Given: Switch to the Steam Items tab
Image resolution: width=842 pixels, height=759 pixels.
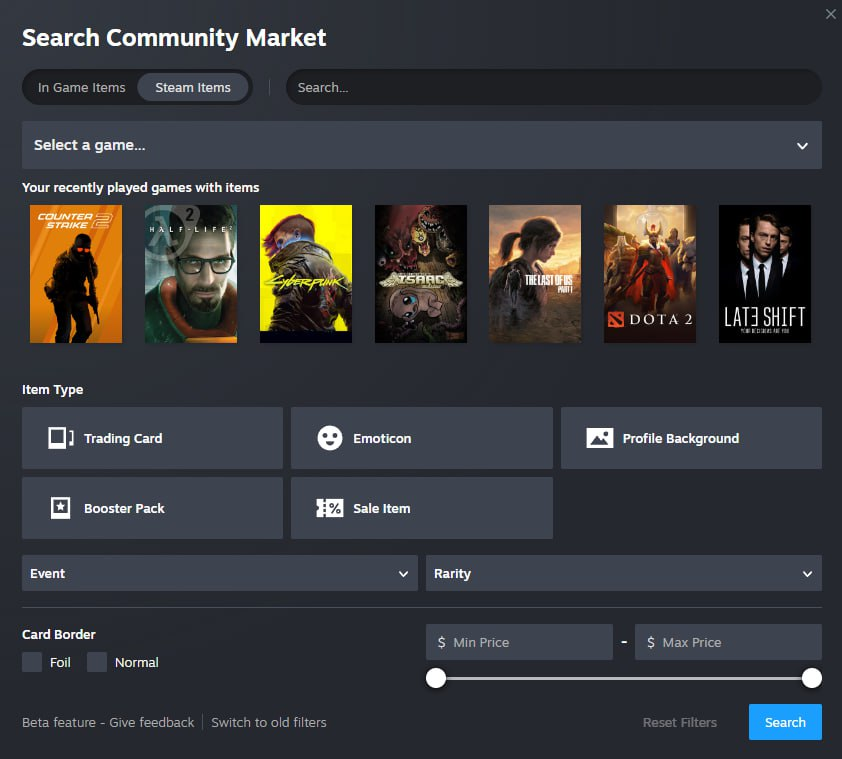Looking at the screenshot, I should [193, 88].
